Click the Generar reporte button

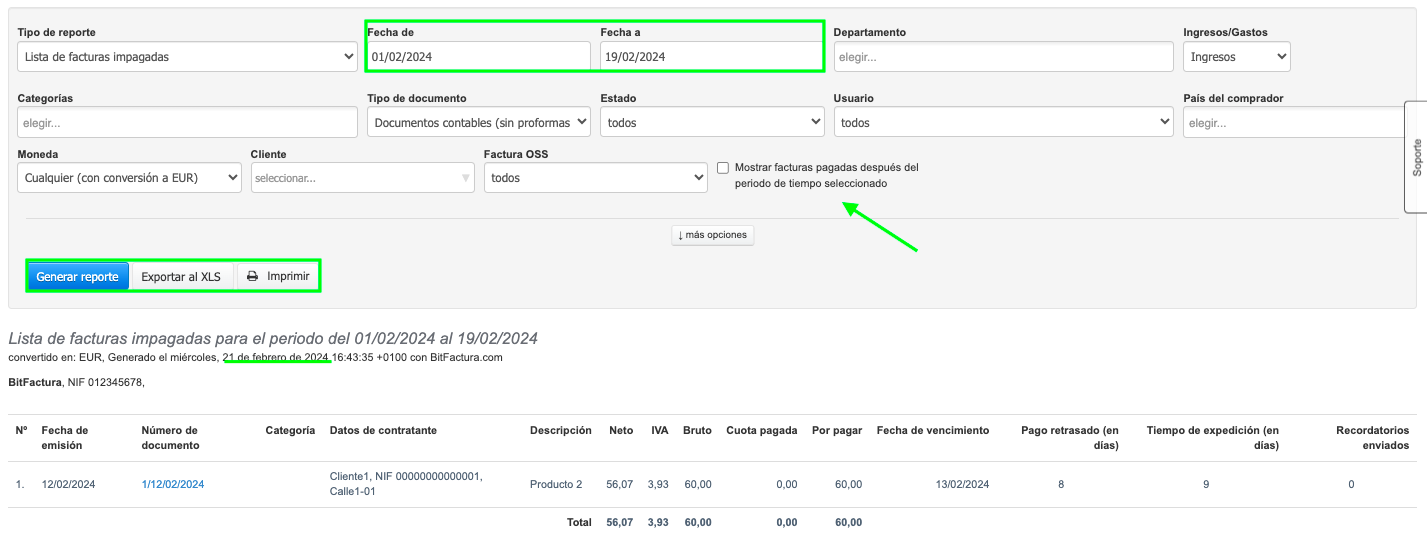78,277
